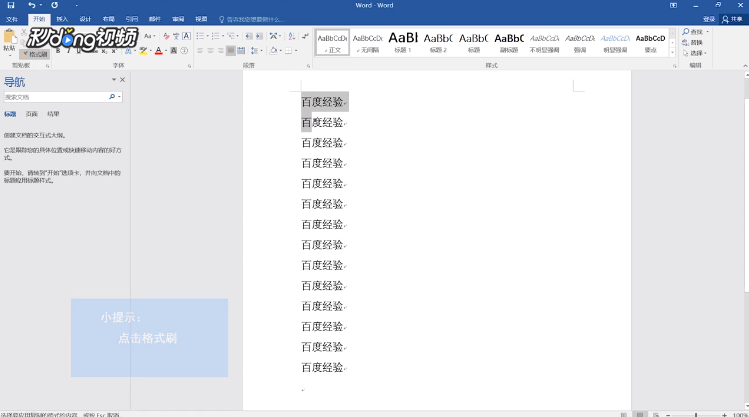Open the 选择 (Select) dropdown

coord(694,53)
